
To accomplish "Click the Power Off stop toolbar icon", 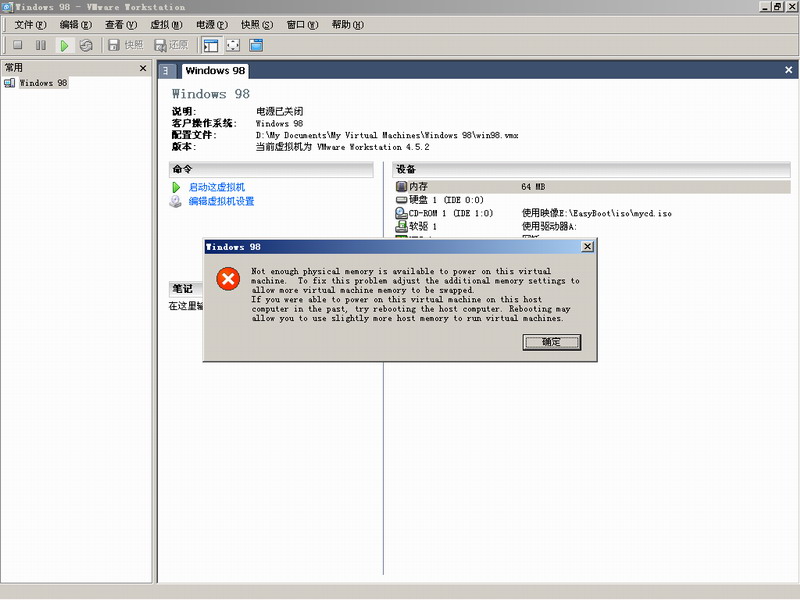I will 18,45.
